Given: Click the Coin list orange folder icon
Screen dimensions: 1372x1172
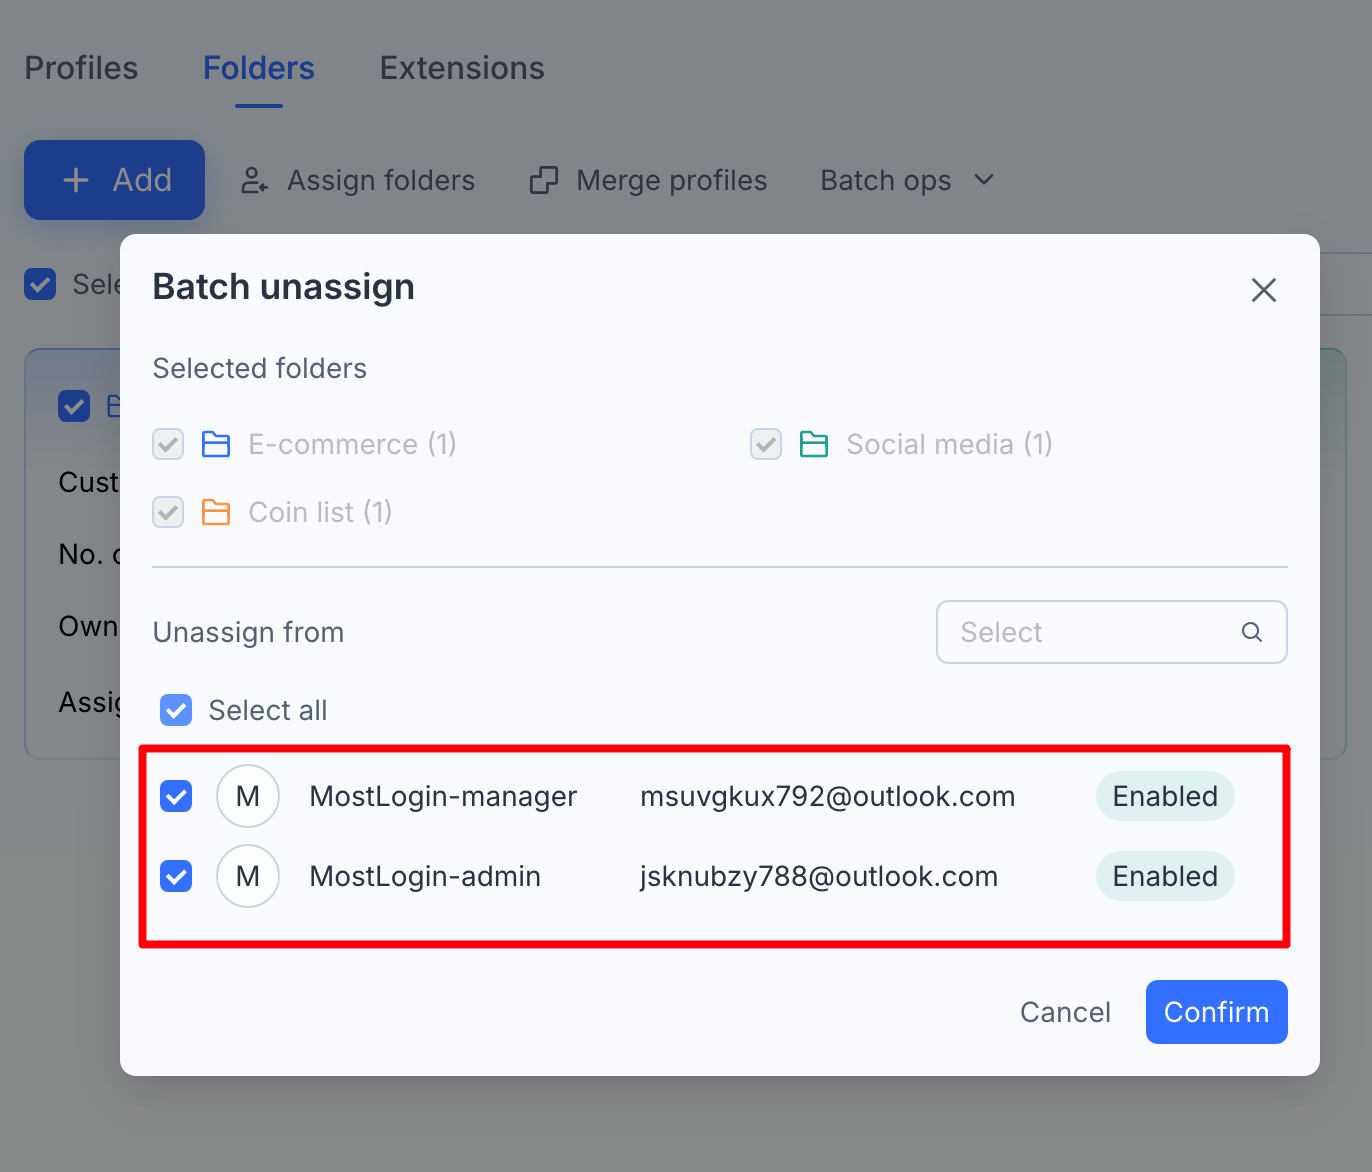Looking at the screenshot, I should (x=216, y=512).
